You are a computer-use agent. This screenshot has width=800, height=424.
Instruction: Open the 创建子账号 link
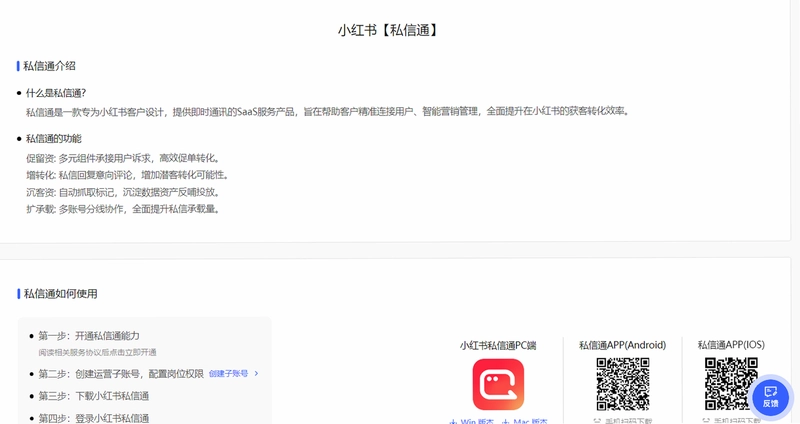click(x=228, y=373)
